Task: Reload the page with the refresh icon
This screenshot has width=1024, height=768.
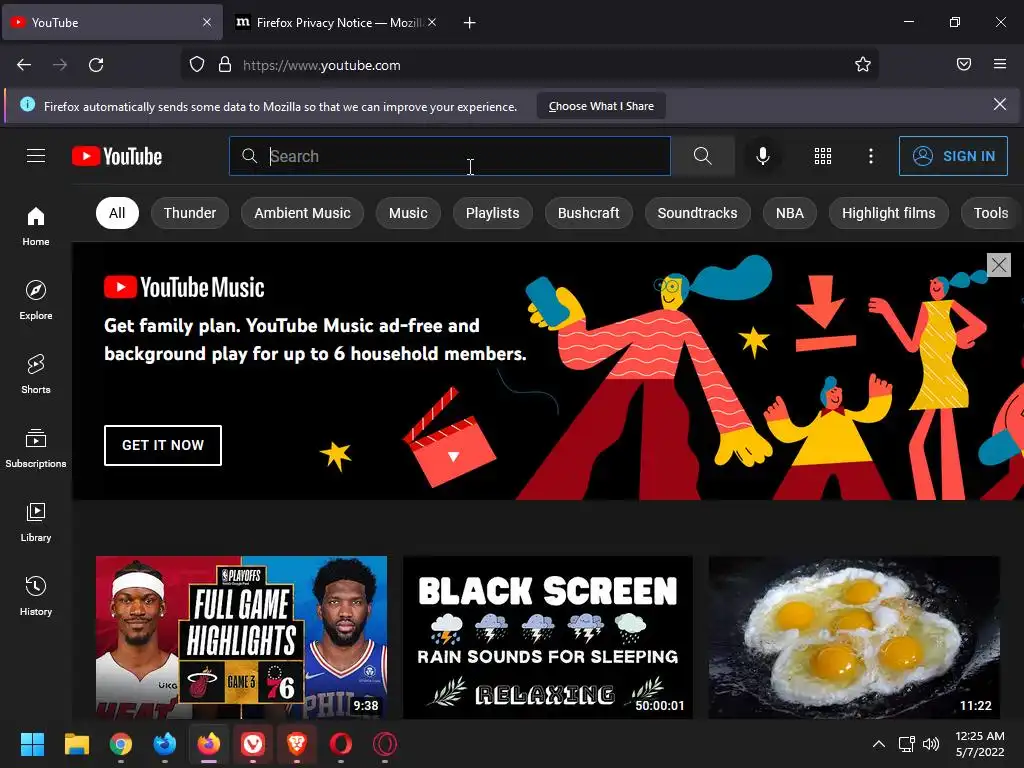Action: pyautogui.click(x=96, y=65)
